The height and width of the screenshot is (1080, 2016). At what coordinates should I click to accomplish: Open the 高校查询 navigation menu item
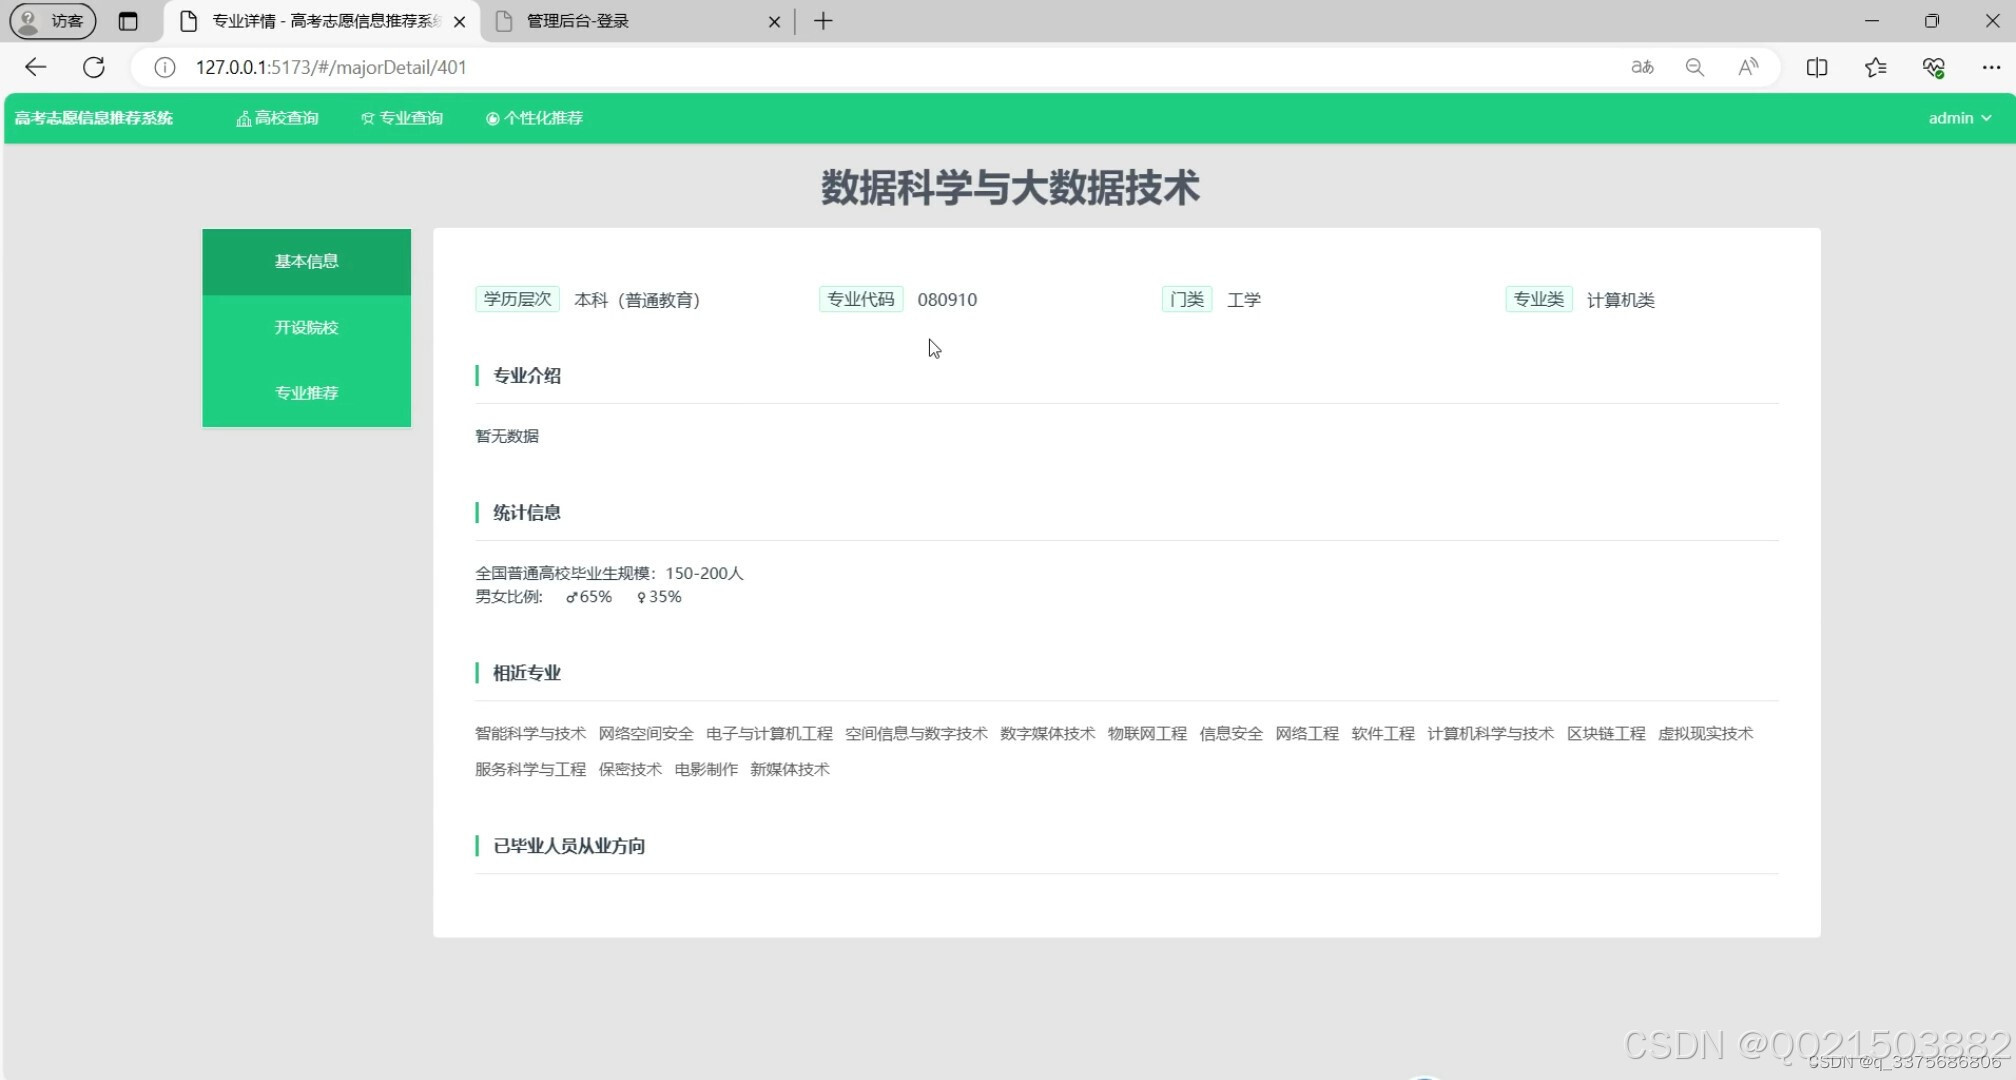click(278, 118)
